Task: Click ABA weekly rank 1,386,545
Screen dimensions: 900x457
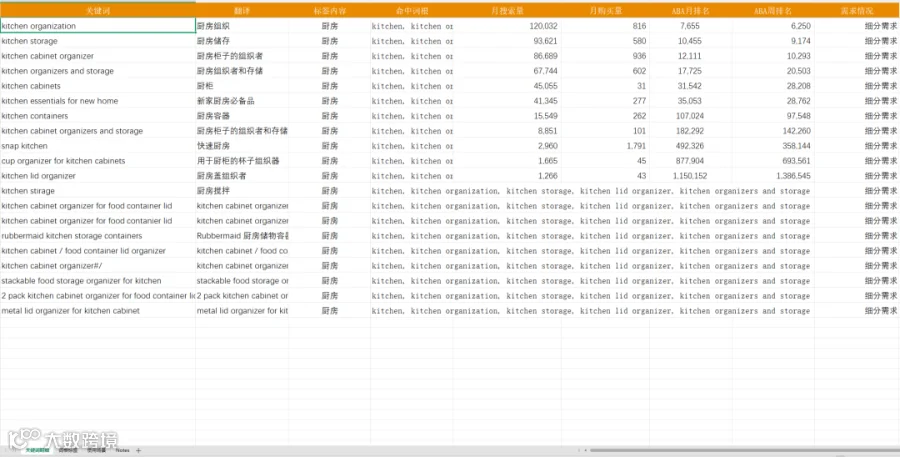Action: click(x=773, y=176)
